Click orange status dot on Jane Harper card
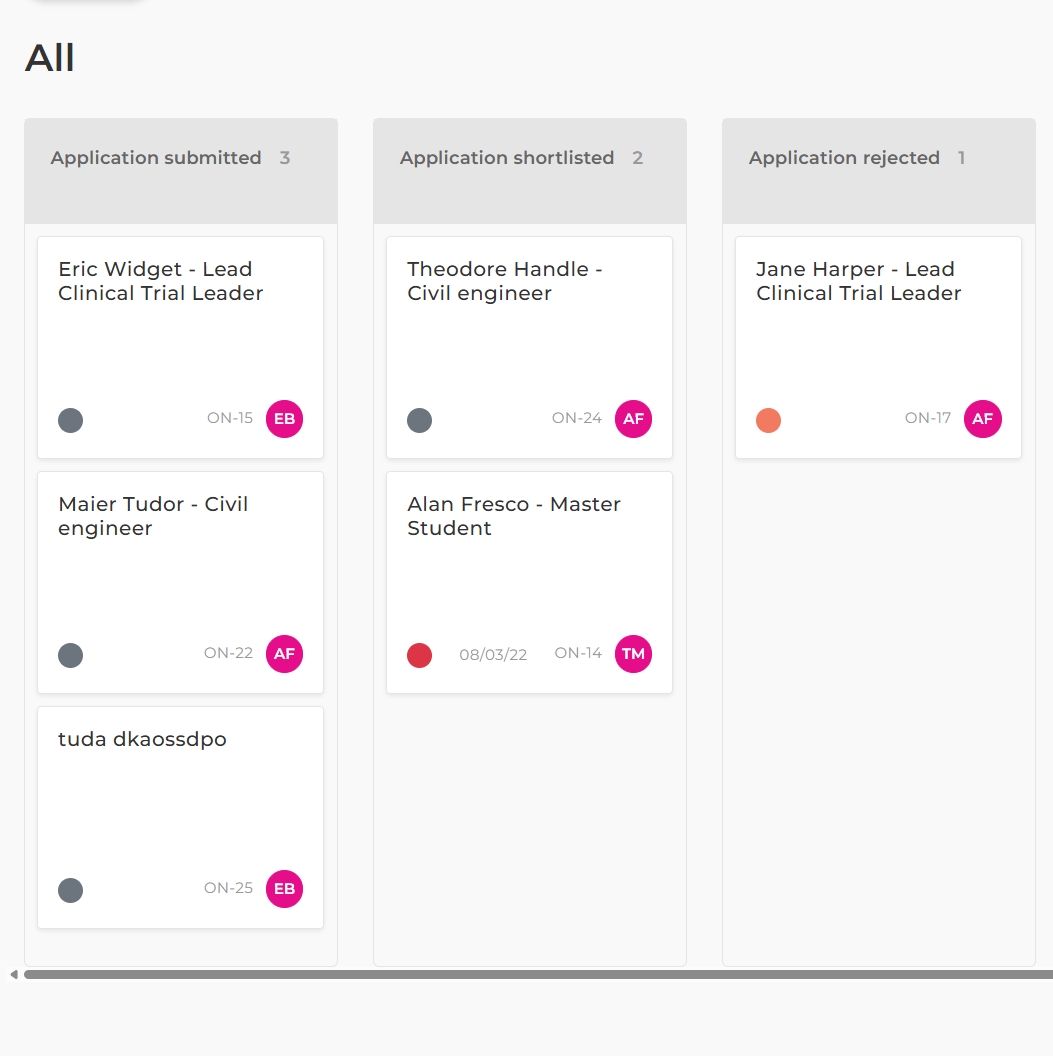 (x=768, y=420)
